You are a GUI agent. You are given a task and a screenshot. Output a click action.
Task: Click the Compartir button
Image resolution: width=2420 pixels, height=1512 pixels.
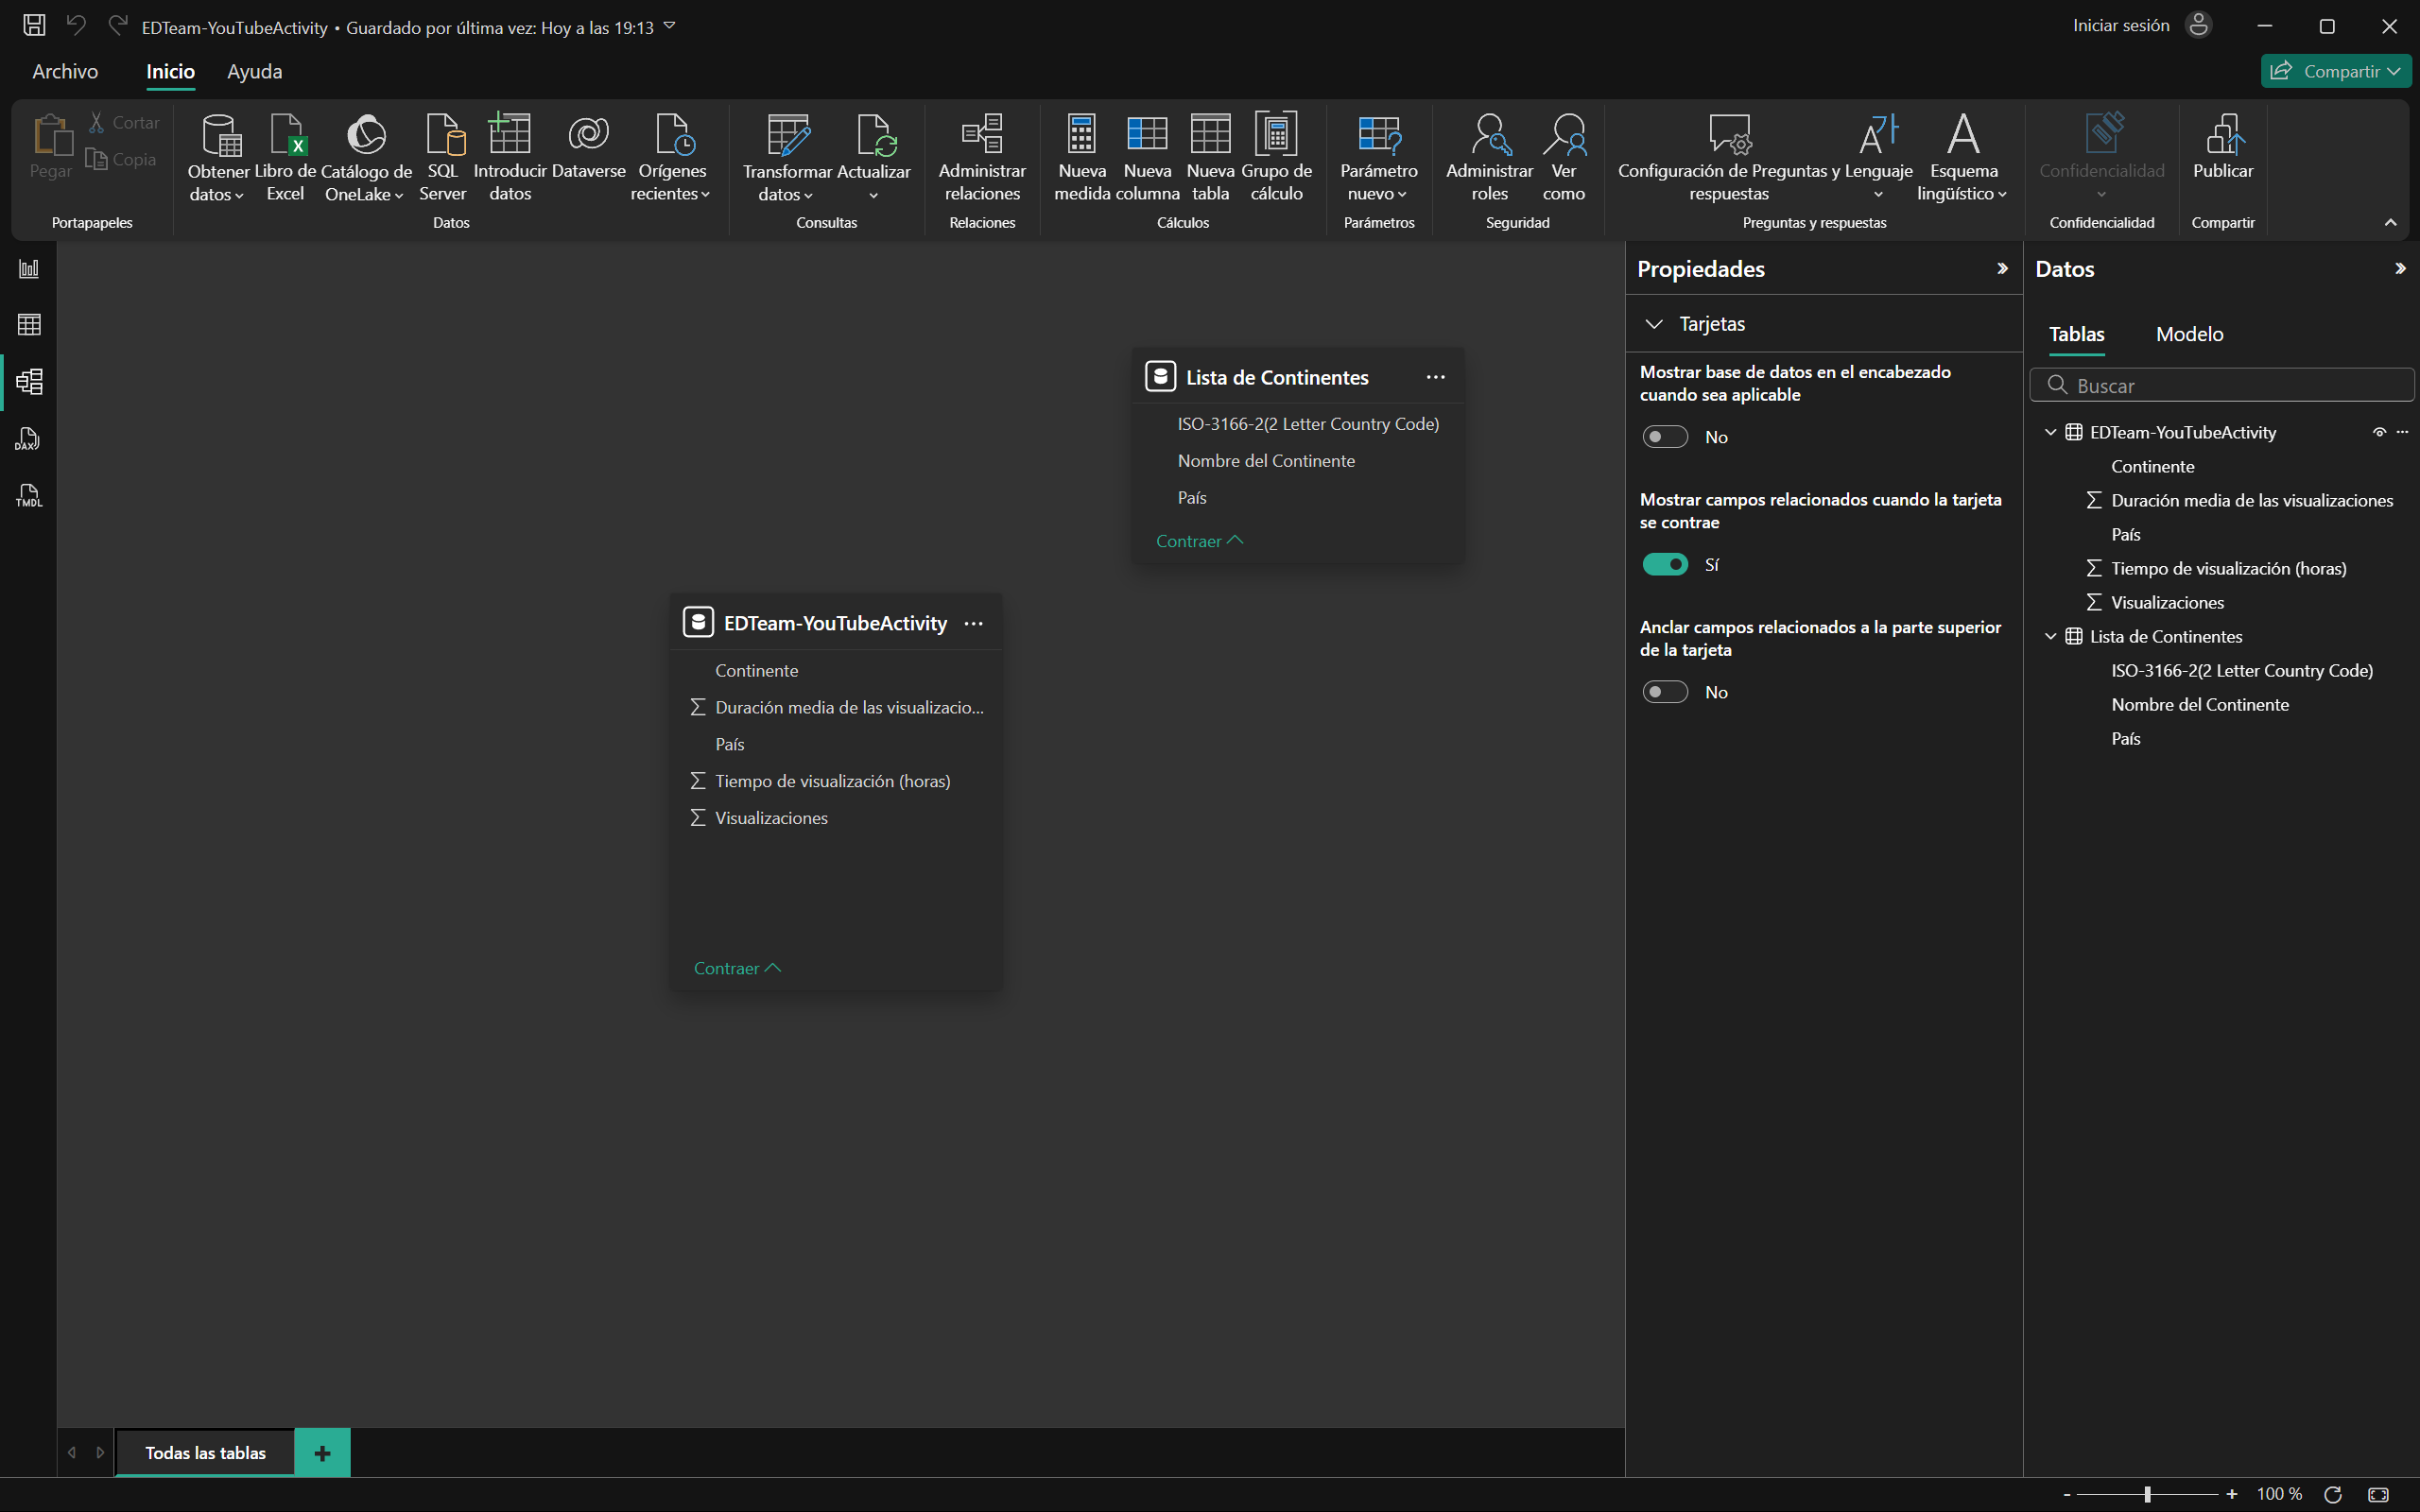point(2334,71)
